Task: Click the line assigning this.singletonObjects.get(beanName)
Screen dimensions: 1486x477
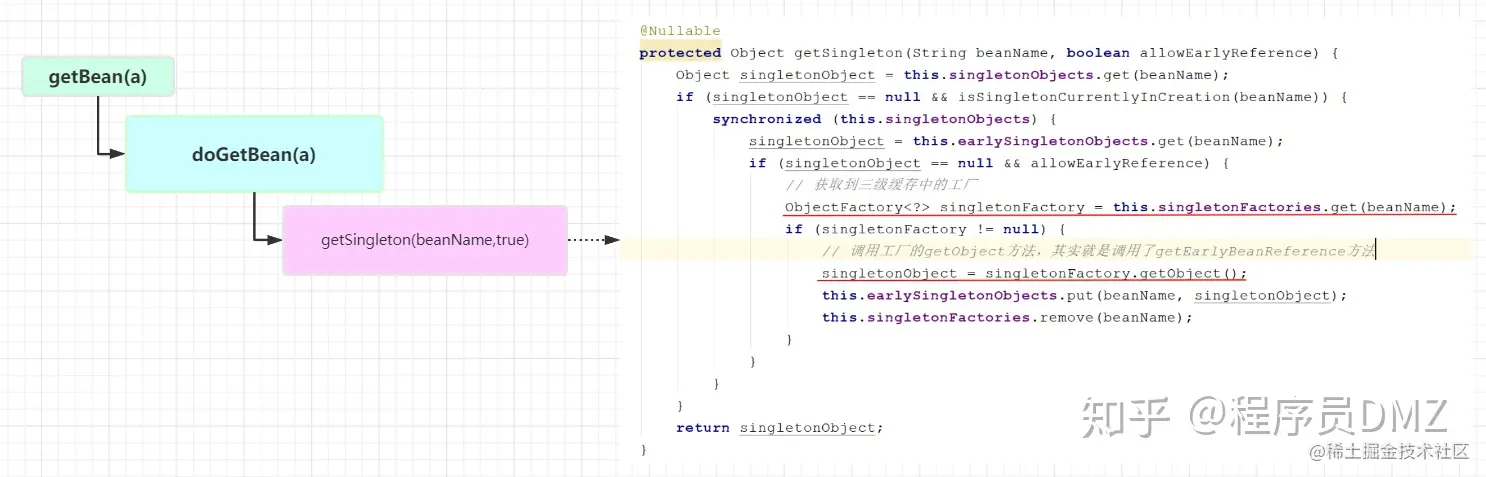Action: click(952, 75)
